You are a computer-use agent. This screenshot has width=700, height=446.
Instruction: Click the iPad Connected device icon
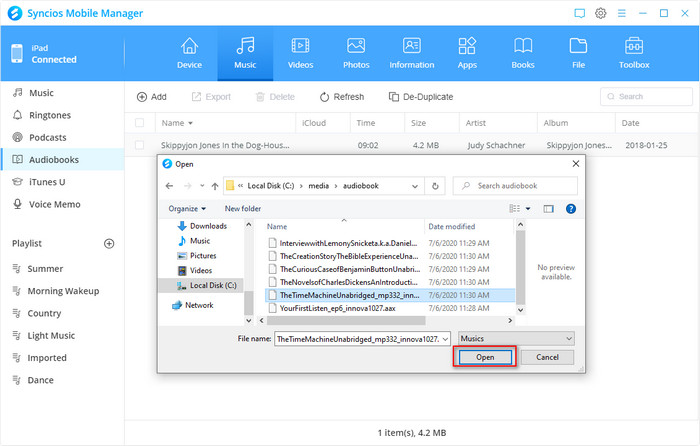(17, 54)
